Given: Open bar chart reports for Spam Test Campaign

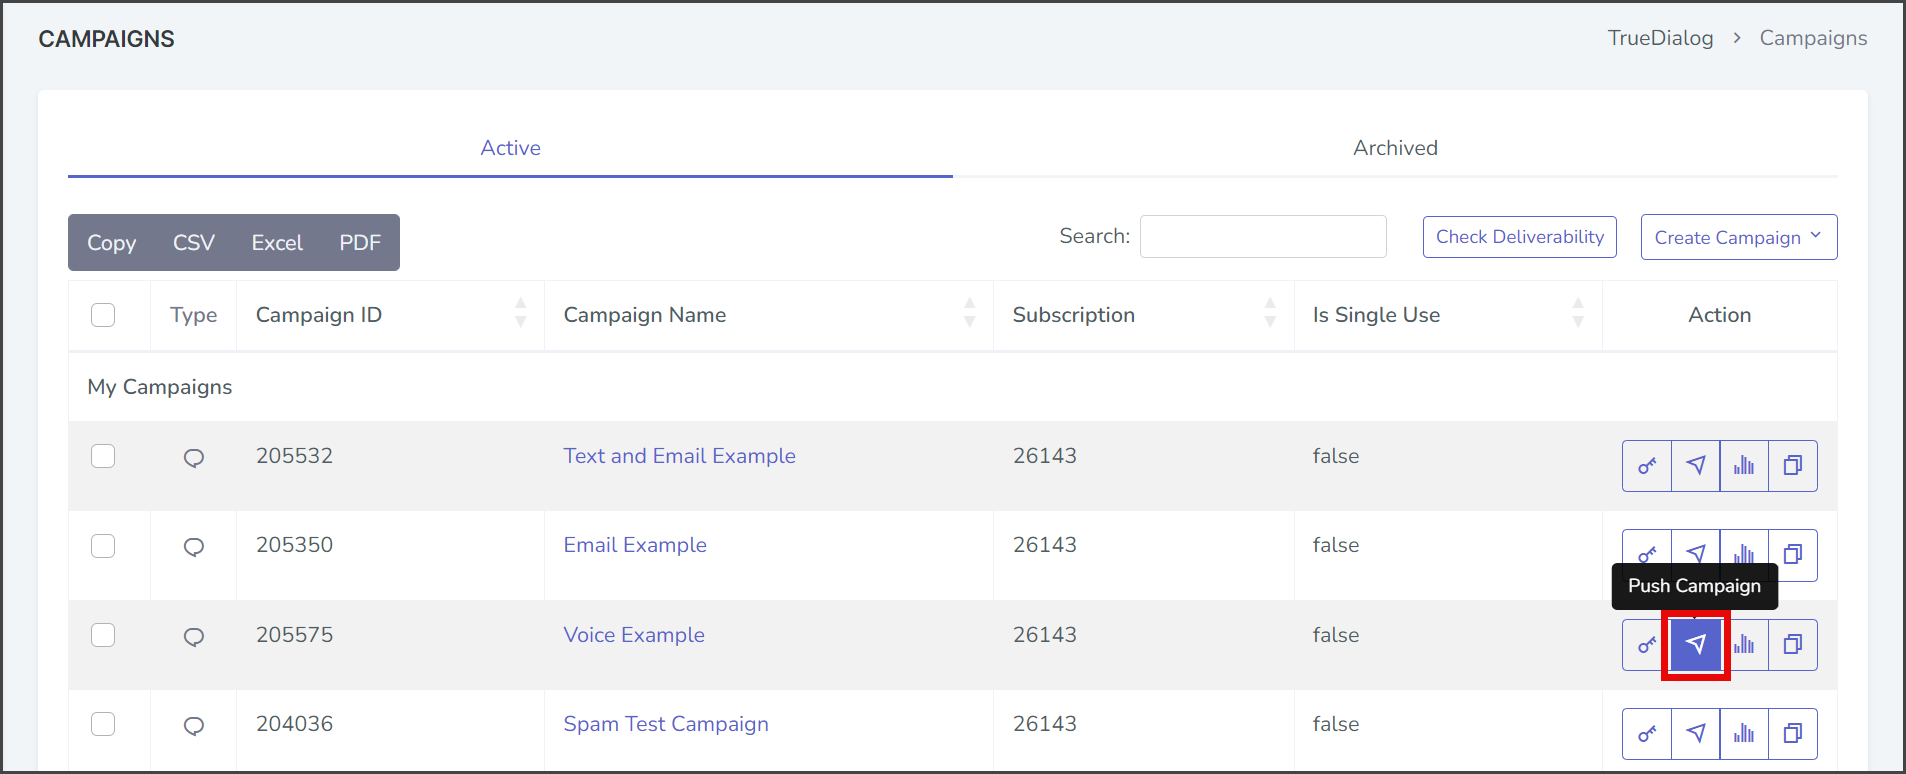Looking at the screenshot, I should tap(1744, 734).
